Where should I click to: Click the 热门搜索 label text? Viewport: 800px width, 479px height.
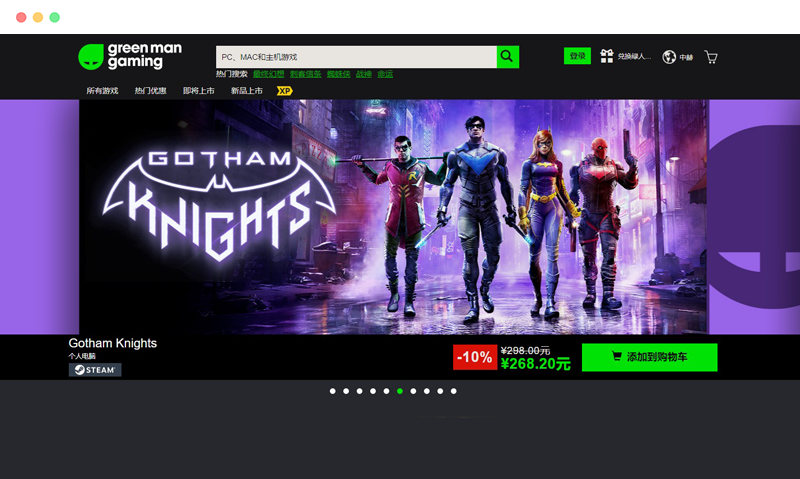232,74
